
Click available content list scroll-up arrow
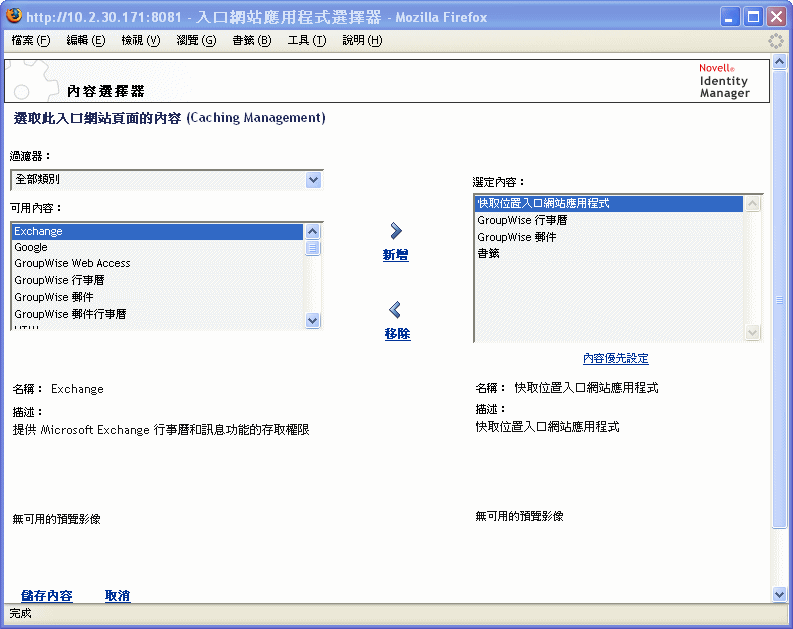[x=313, y=232]
